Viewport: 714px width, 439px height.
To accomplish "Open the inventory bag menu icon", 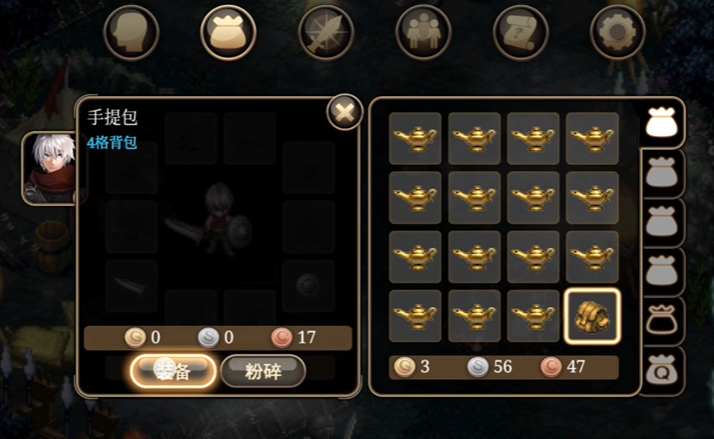I will (x=228, y=33).
